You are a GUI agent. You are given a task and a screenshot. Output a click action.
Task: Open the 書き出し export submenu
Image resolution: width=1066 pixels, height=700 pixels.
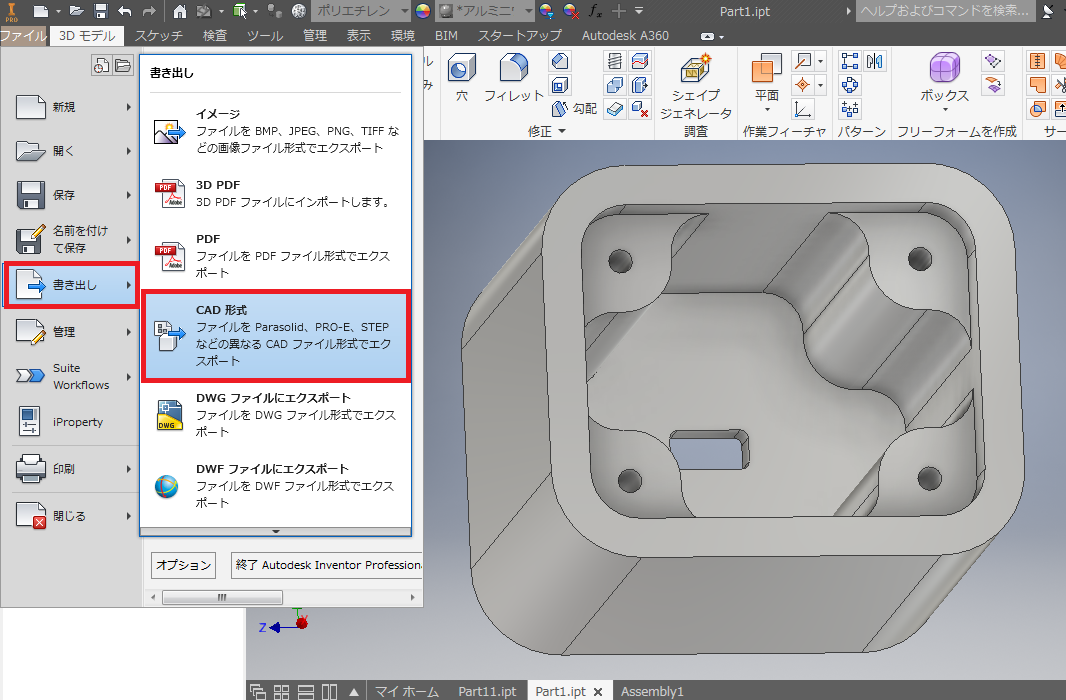pyautogui.click(x=72, y=285)
